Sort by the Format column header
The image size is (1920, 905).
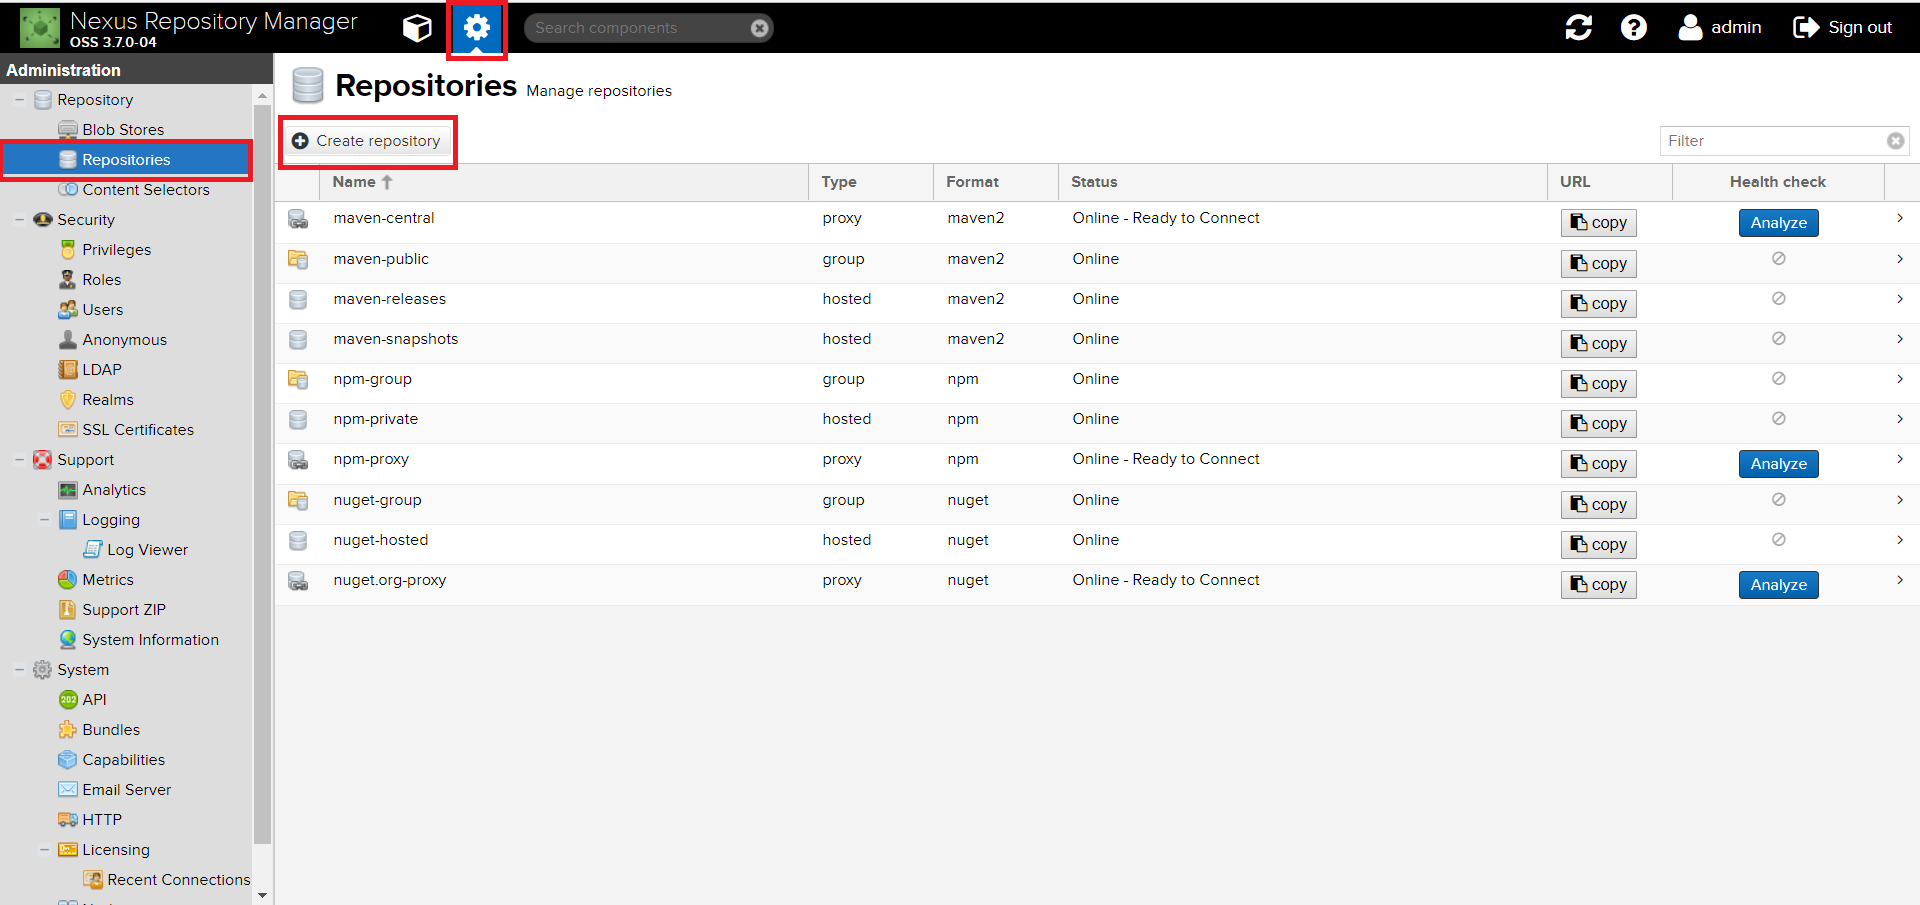click(995, 182)
